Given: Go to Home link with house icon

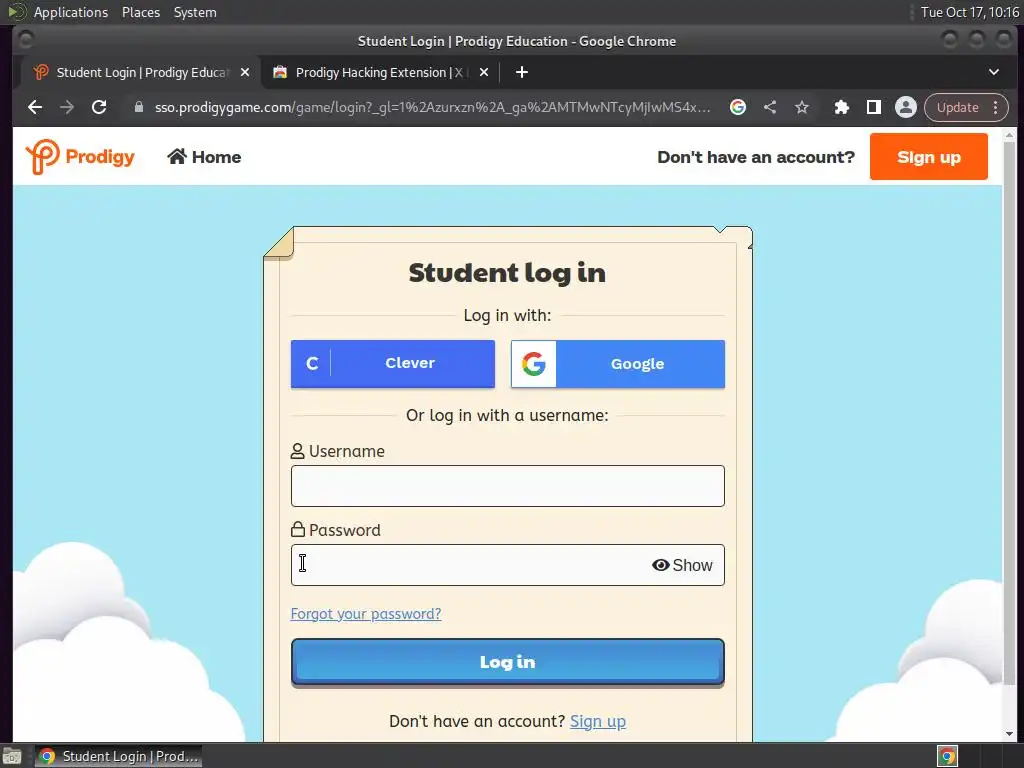Looking at the screenshot, I should pos(204,157).
